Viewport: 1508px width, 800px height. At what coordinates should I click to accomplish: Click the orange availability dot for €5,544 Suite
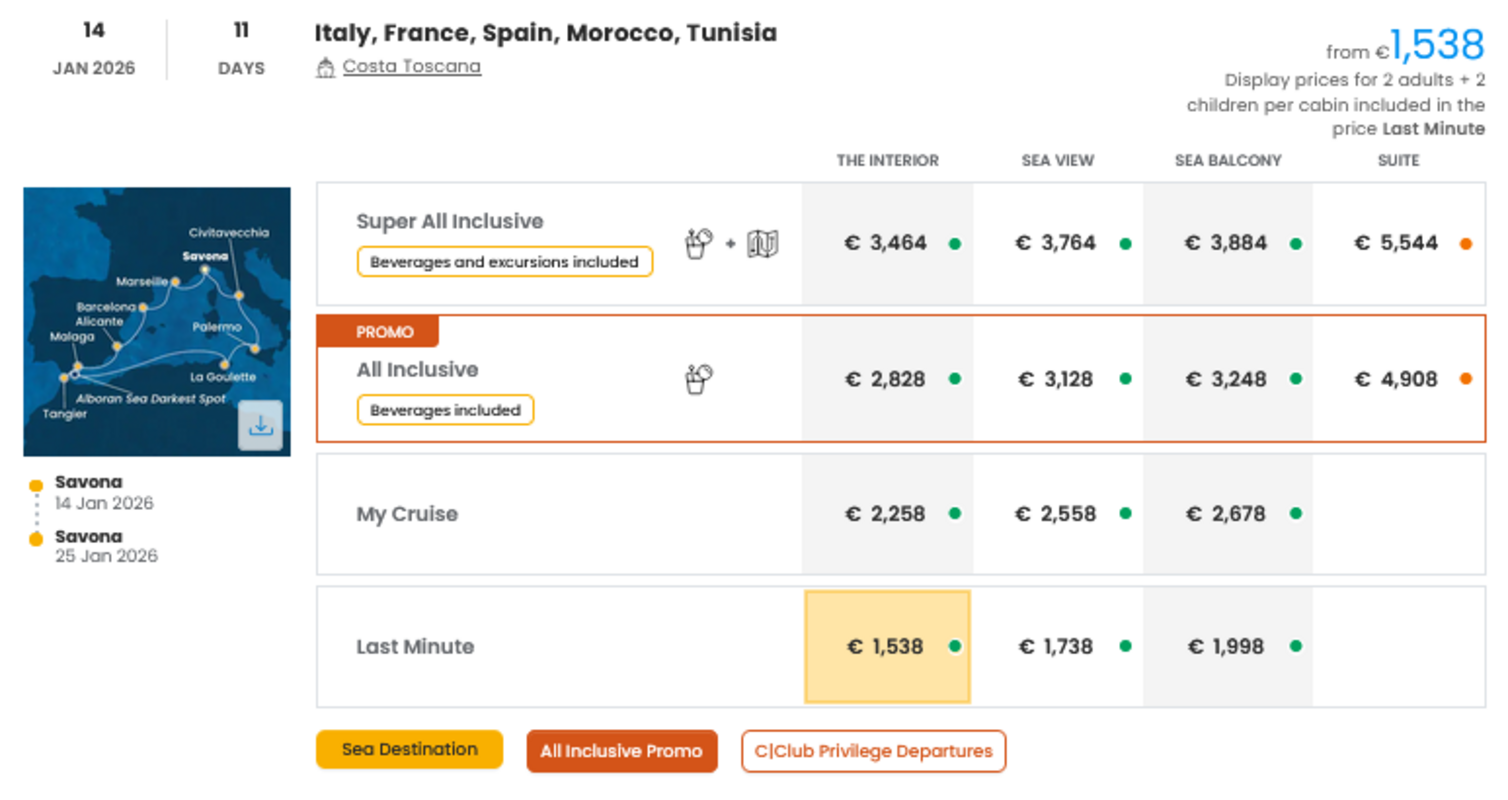pos(1465,243)
